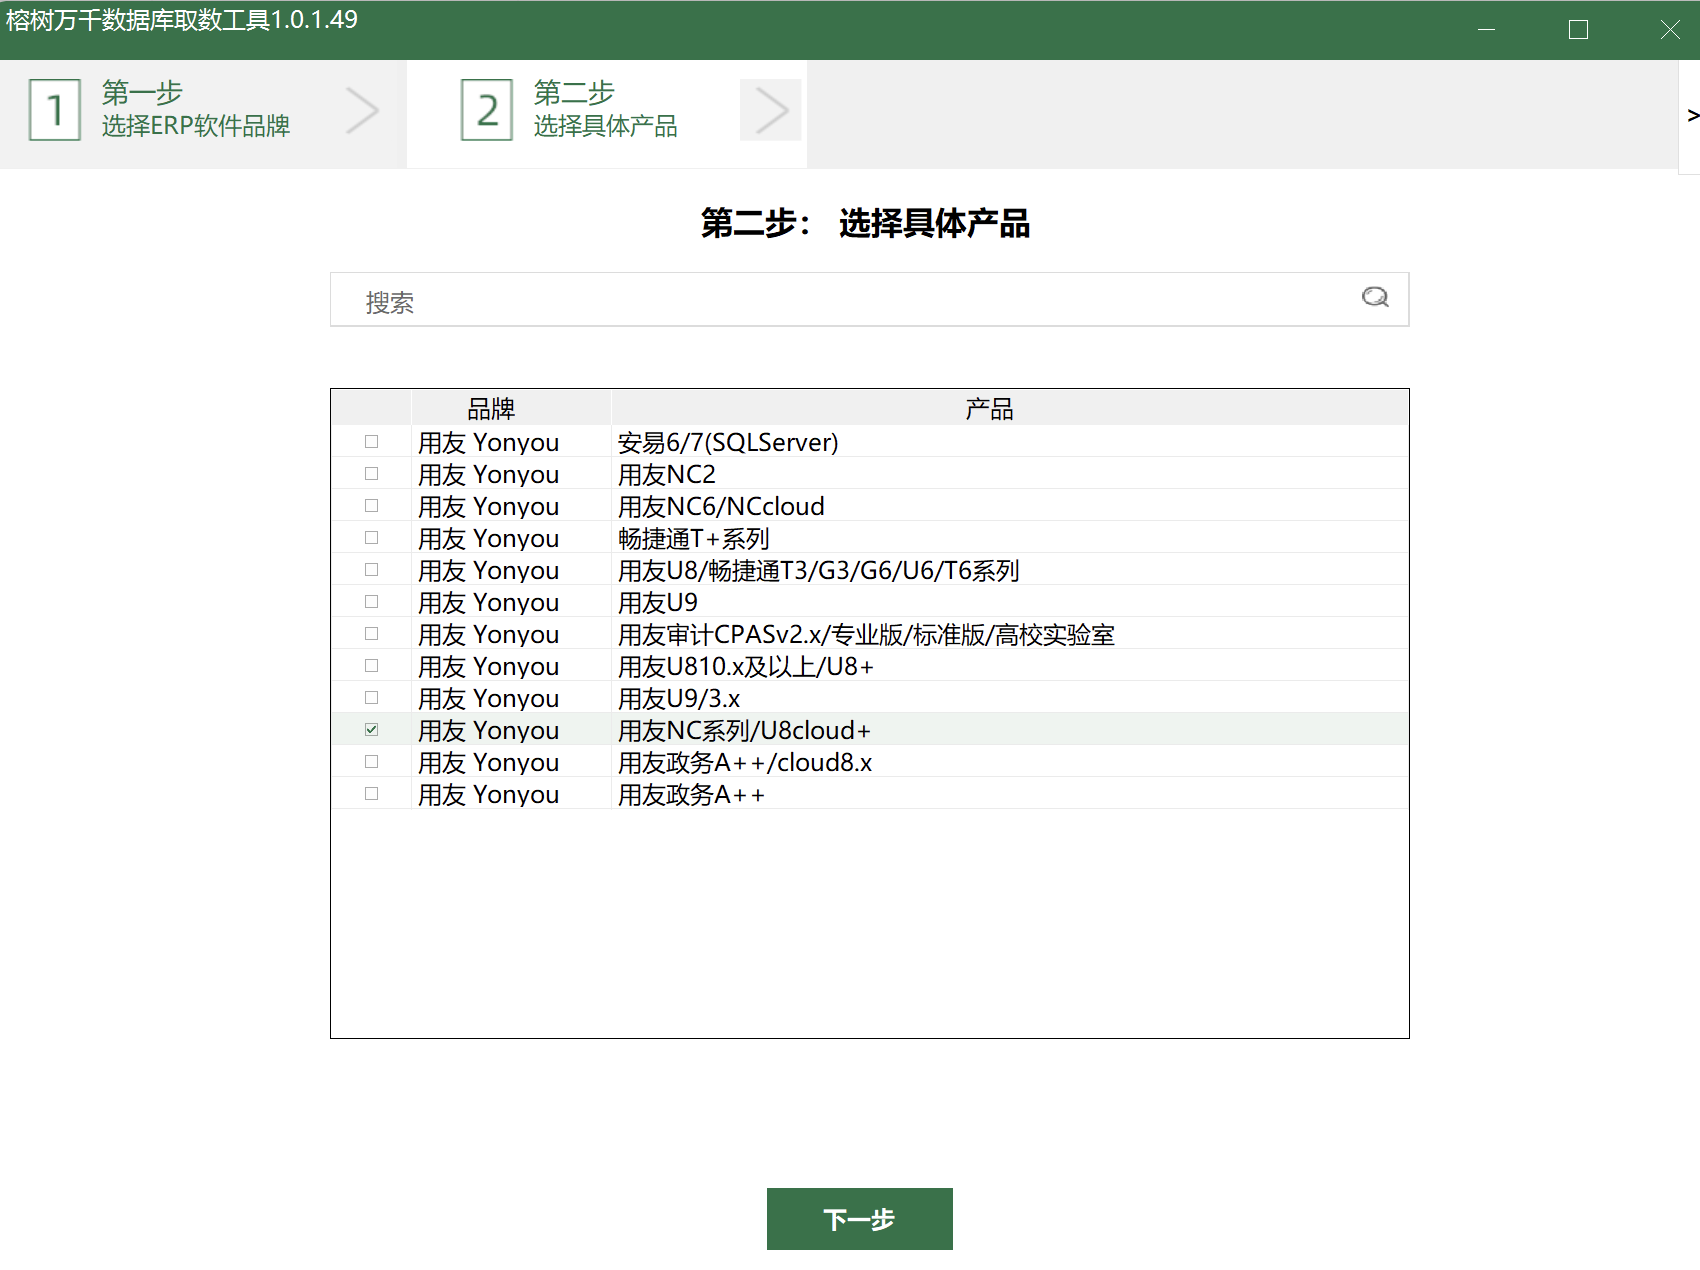
Task: Click the search magnifier icon
Action: click(x=1375, y=297)
